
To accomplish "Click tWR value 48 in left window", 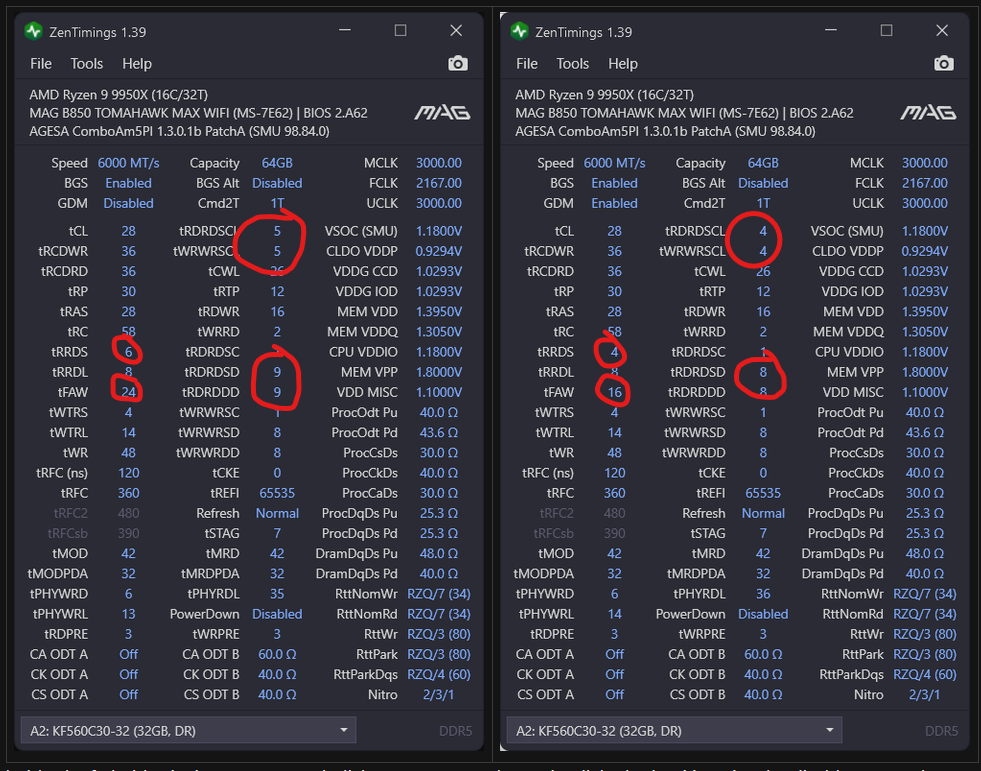I will click(x=128, y=452).
